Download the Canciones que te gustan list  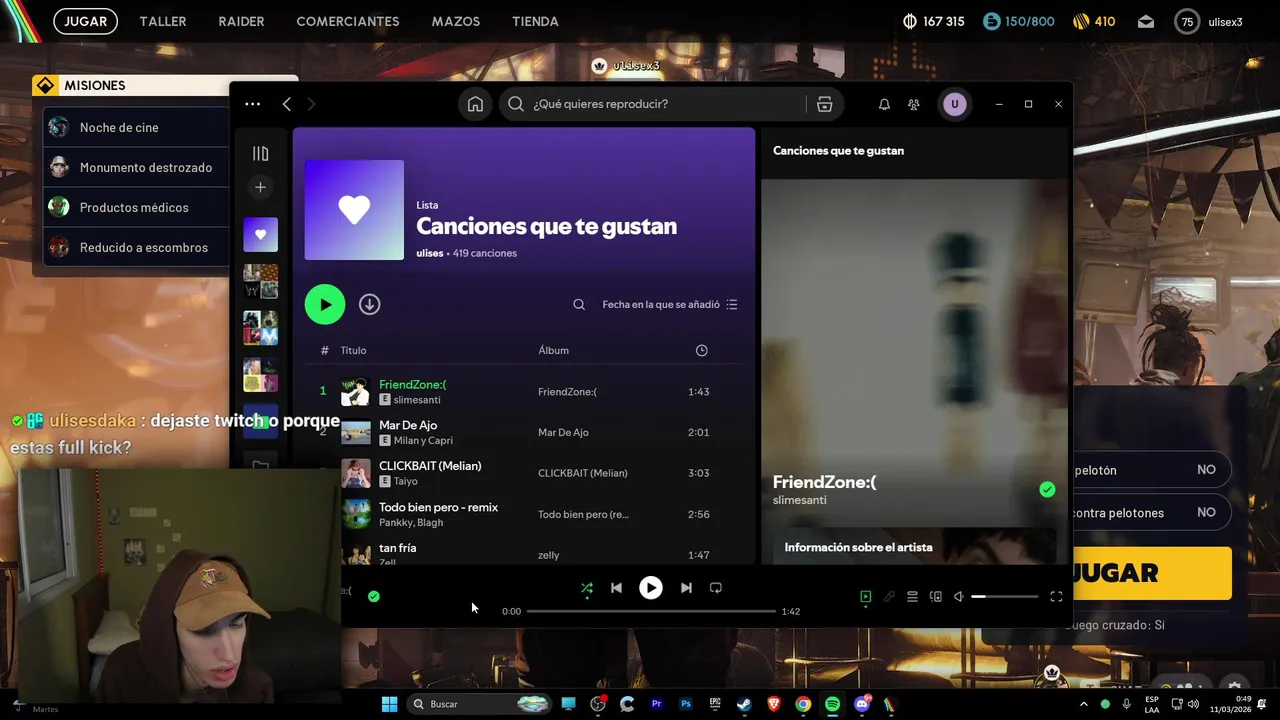369,304
